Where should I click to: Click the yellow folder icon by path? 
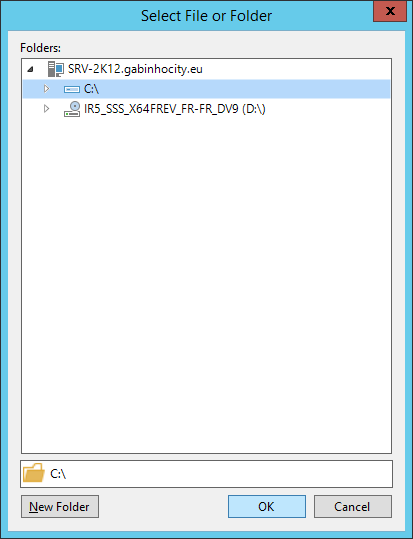(34, 473)
